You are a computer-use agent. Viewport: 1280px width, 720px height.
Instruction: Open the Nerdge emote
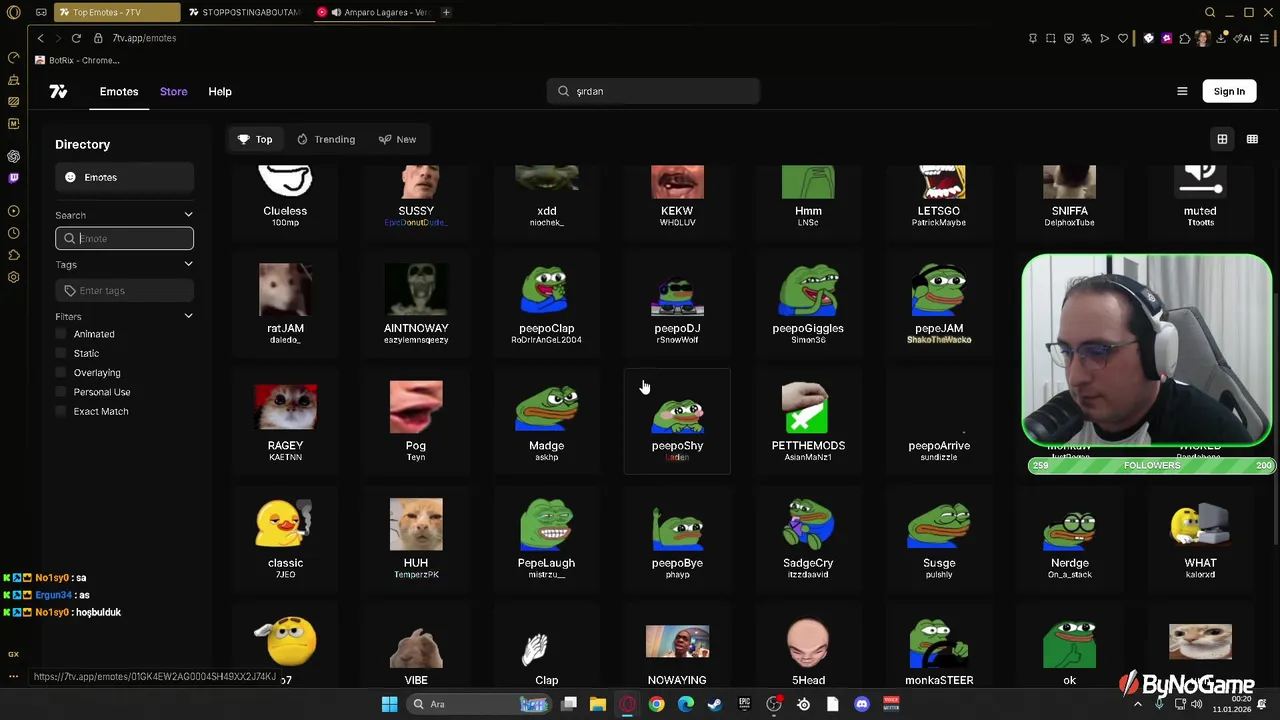tap(1070, 538)
